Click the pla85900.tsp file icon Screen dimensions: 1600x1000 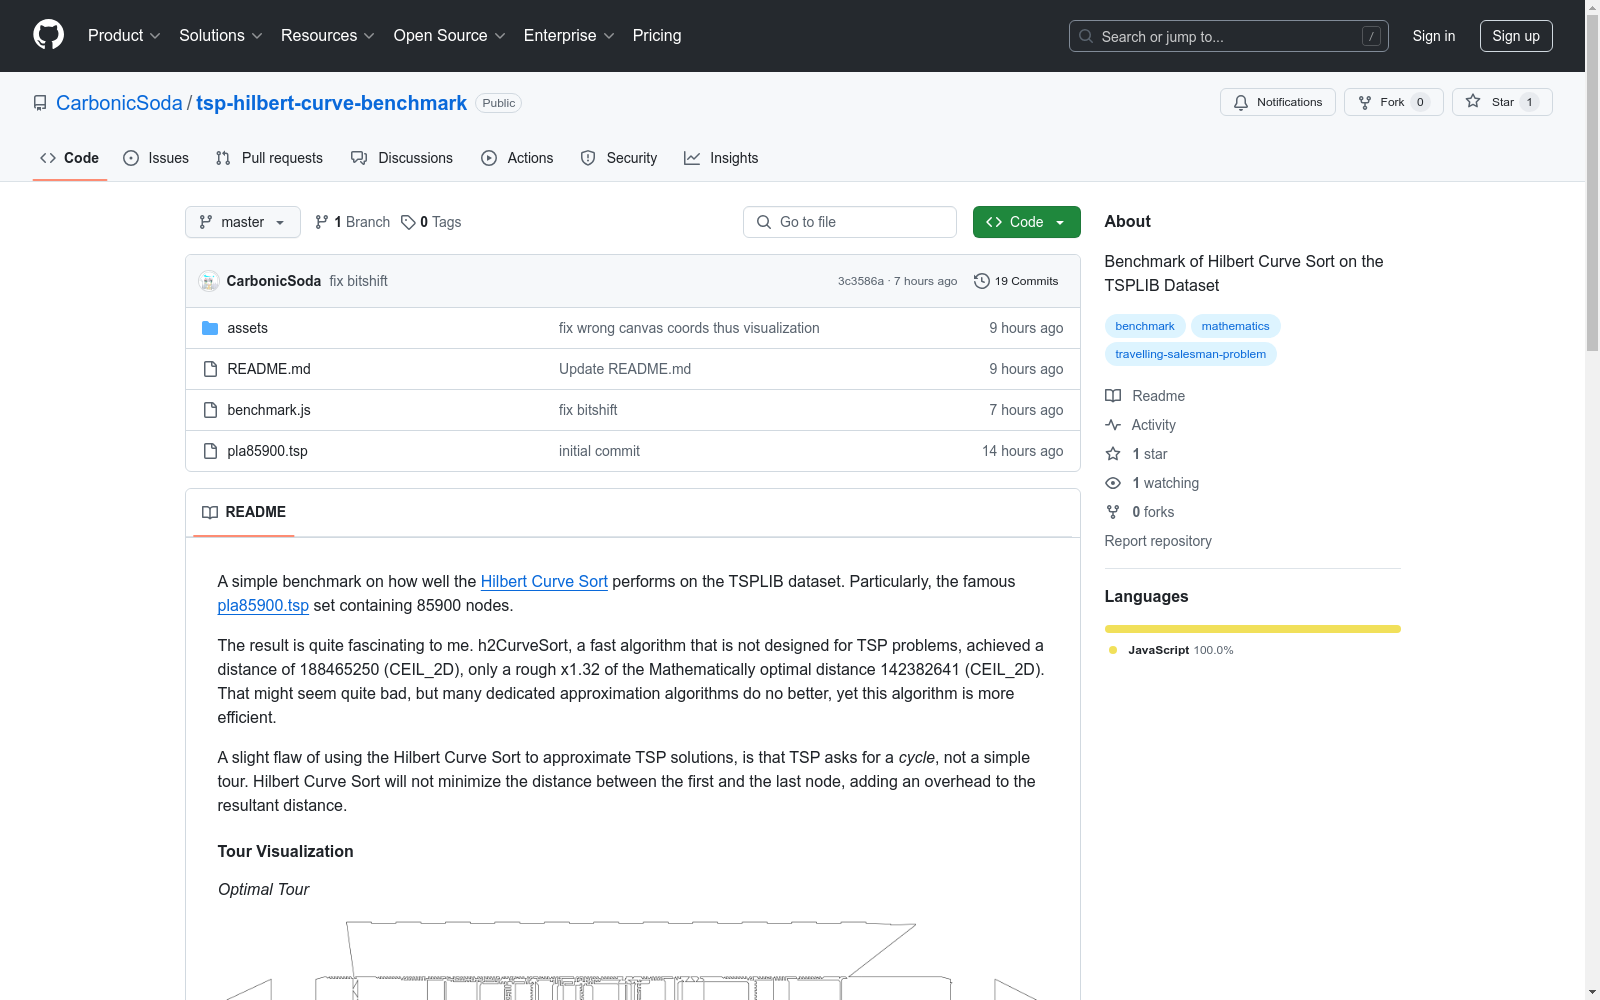click(x=210, y=451)
